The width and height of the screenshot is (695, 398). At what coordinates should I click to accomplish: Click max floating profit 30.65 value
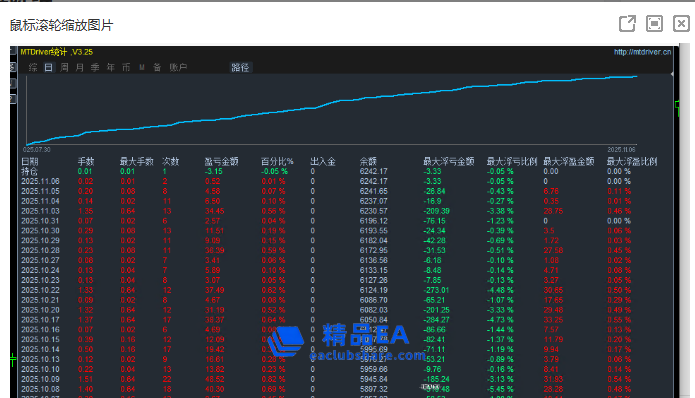point(553,290)
